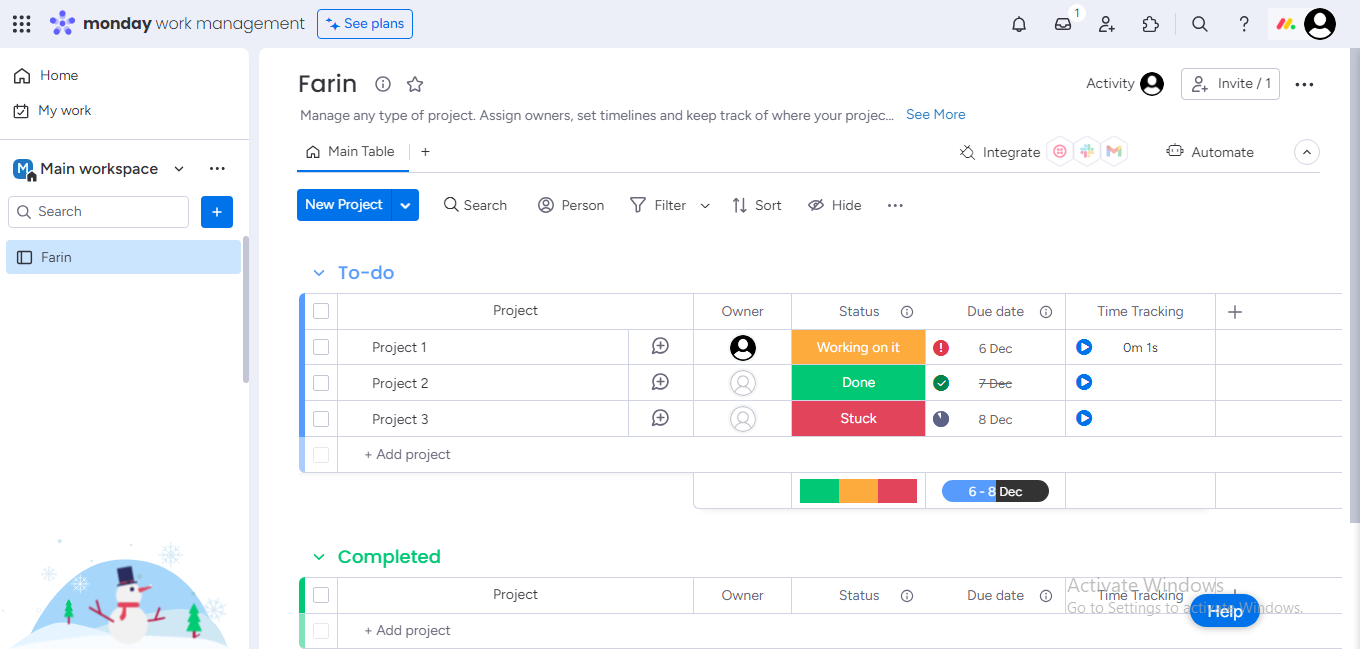The image size is (1360, 649).
Task: Star the Farin board as favorite
Action: pyautogui.click(x=415, y=84)
